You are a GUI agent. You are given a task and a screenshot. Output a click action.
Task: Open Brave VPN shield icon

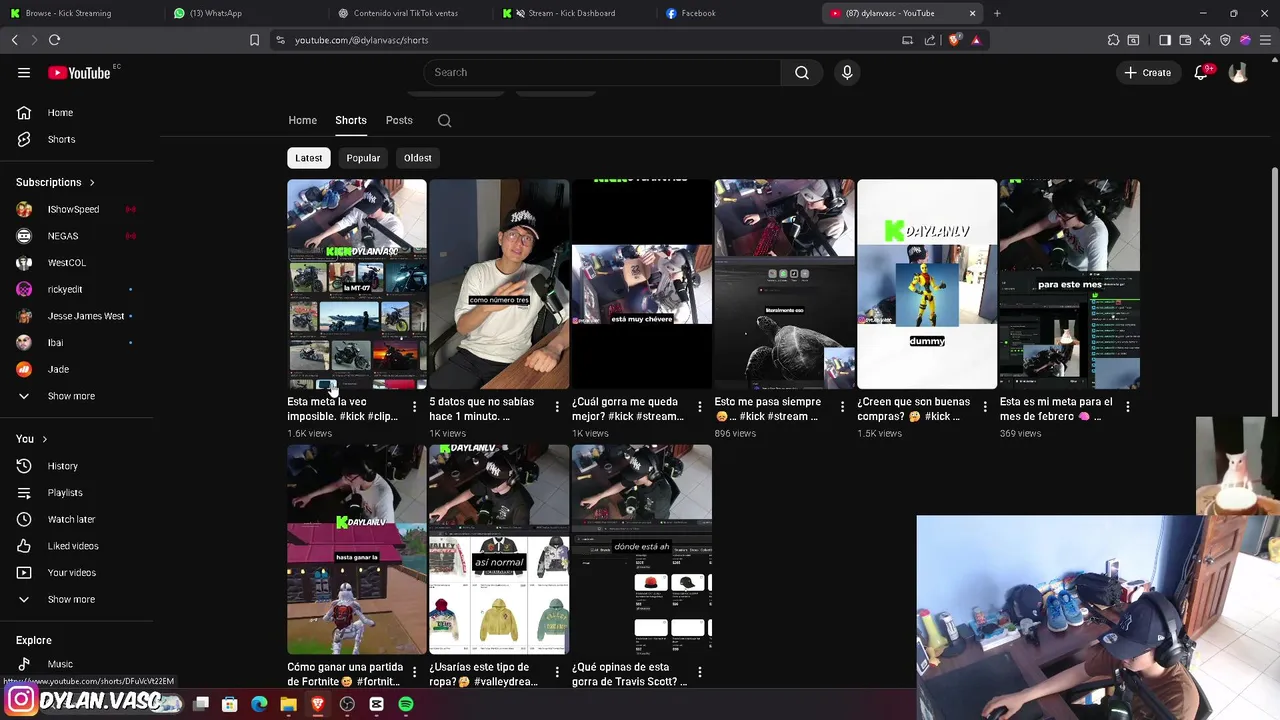point(1225,40)
